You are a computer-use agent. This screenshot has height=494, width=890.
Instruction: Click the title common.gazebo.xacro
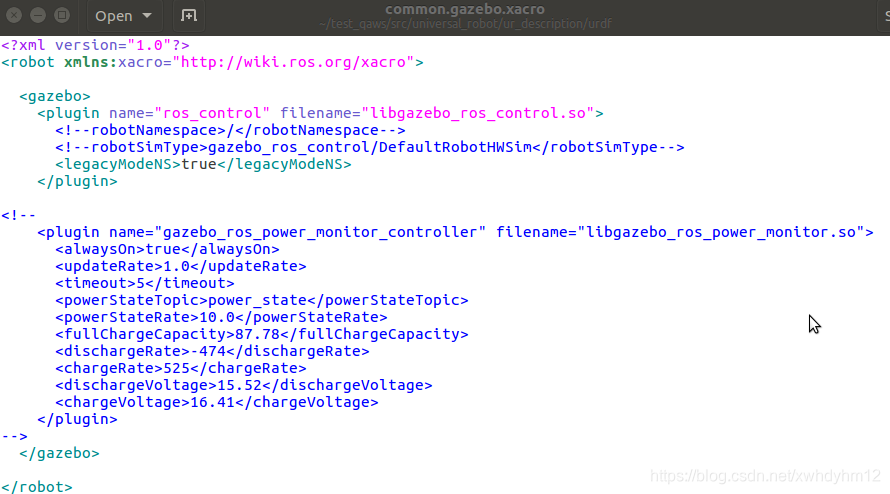pos(464,9)
